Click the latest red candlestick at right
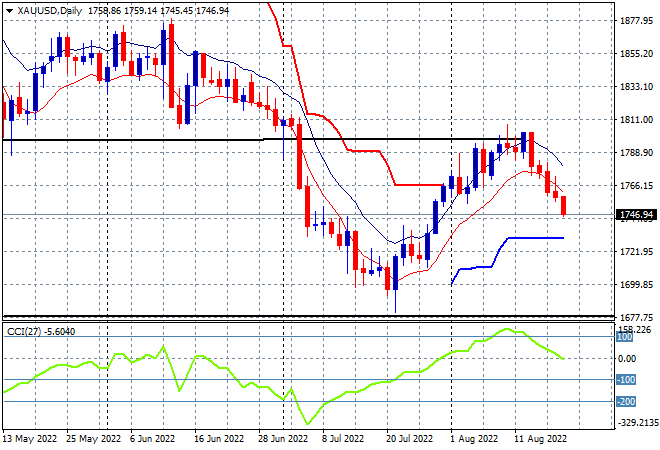Image resolution: width=660 pixels, height=450 pixels. [564, 206]
